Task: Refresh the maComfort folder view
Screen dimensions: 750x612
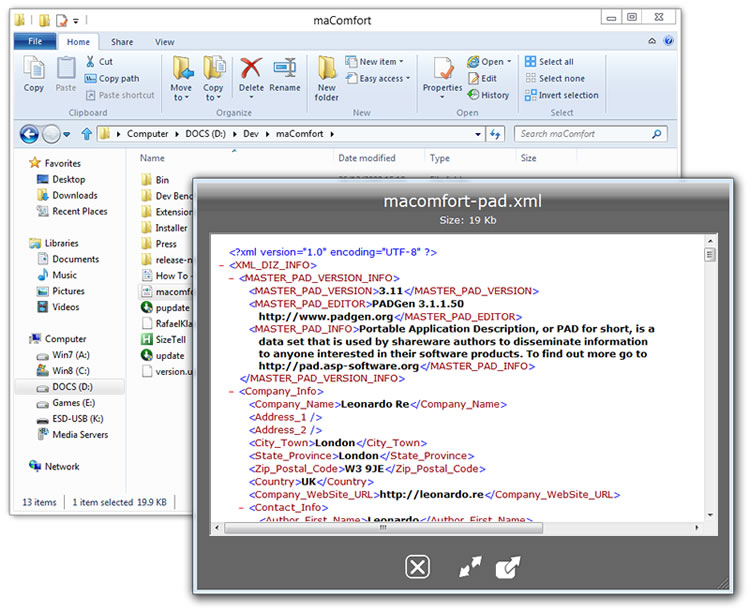Action: click(495, 134)
